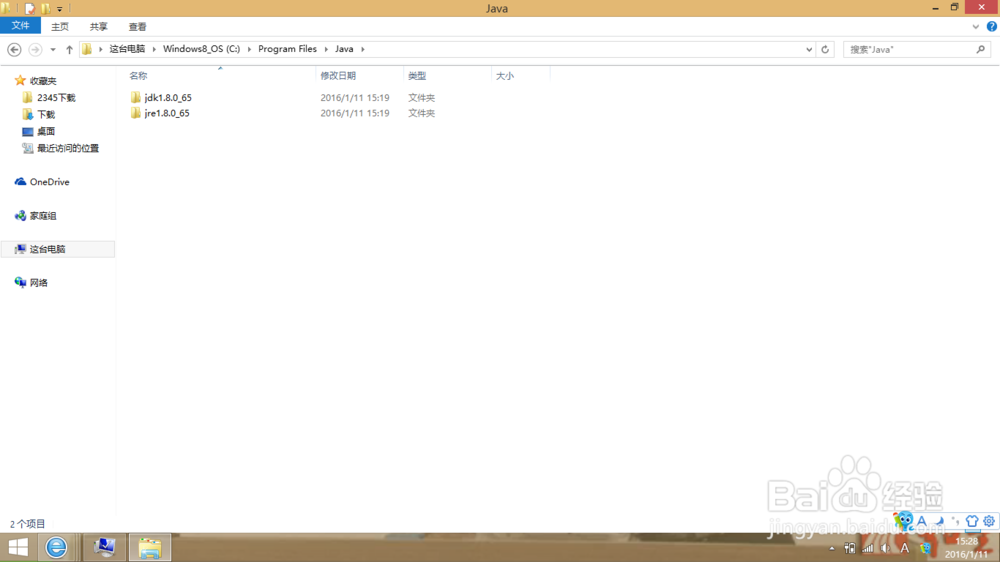Image resolution: width=1000 pixels, height=562 pixels.
Task: Open the recent locations dropdown arrow
Action: (x=53, y=49)
